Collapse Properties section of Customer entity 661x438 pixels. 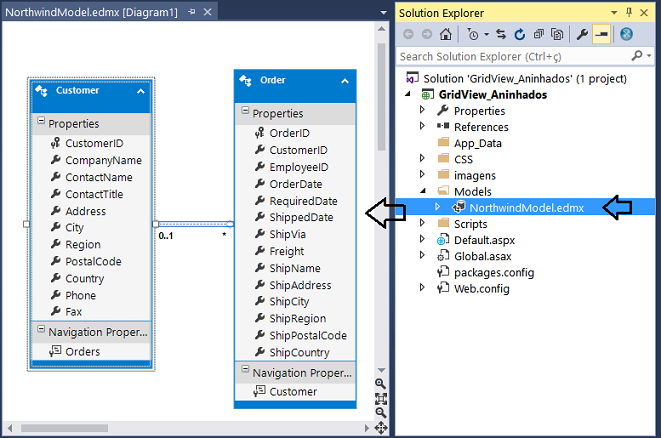[x=41, y=121]
